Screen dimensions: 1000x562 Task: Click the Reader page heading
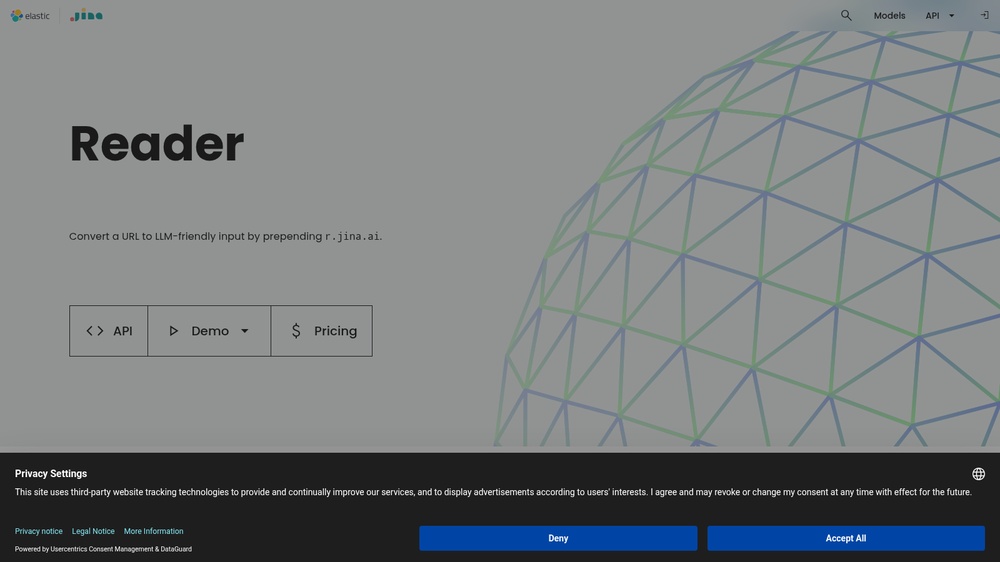[x=157, y=144]
